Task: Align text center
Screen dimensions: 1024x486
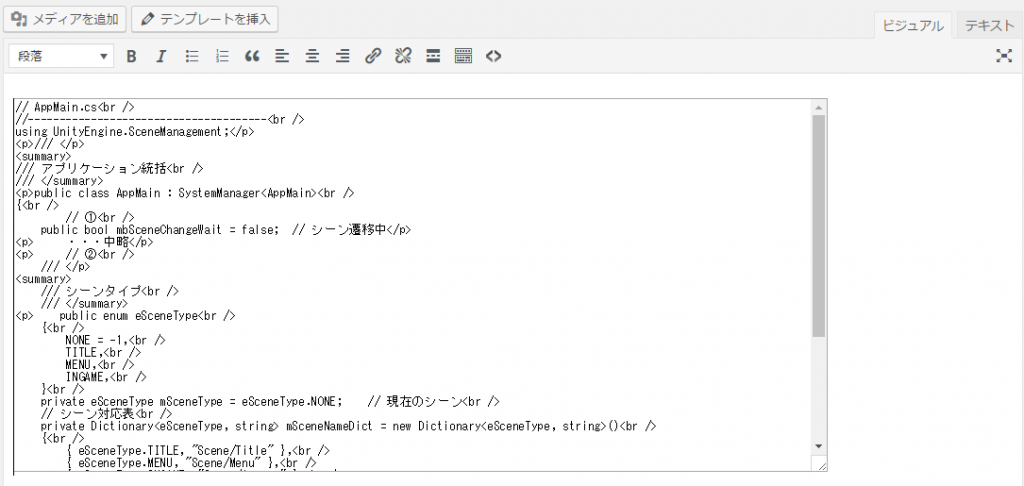Action: pyautogui.click(x=313, y=56)
